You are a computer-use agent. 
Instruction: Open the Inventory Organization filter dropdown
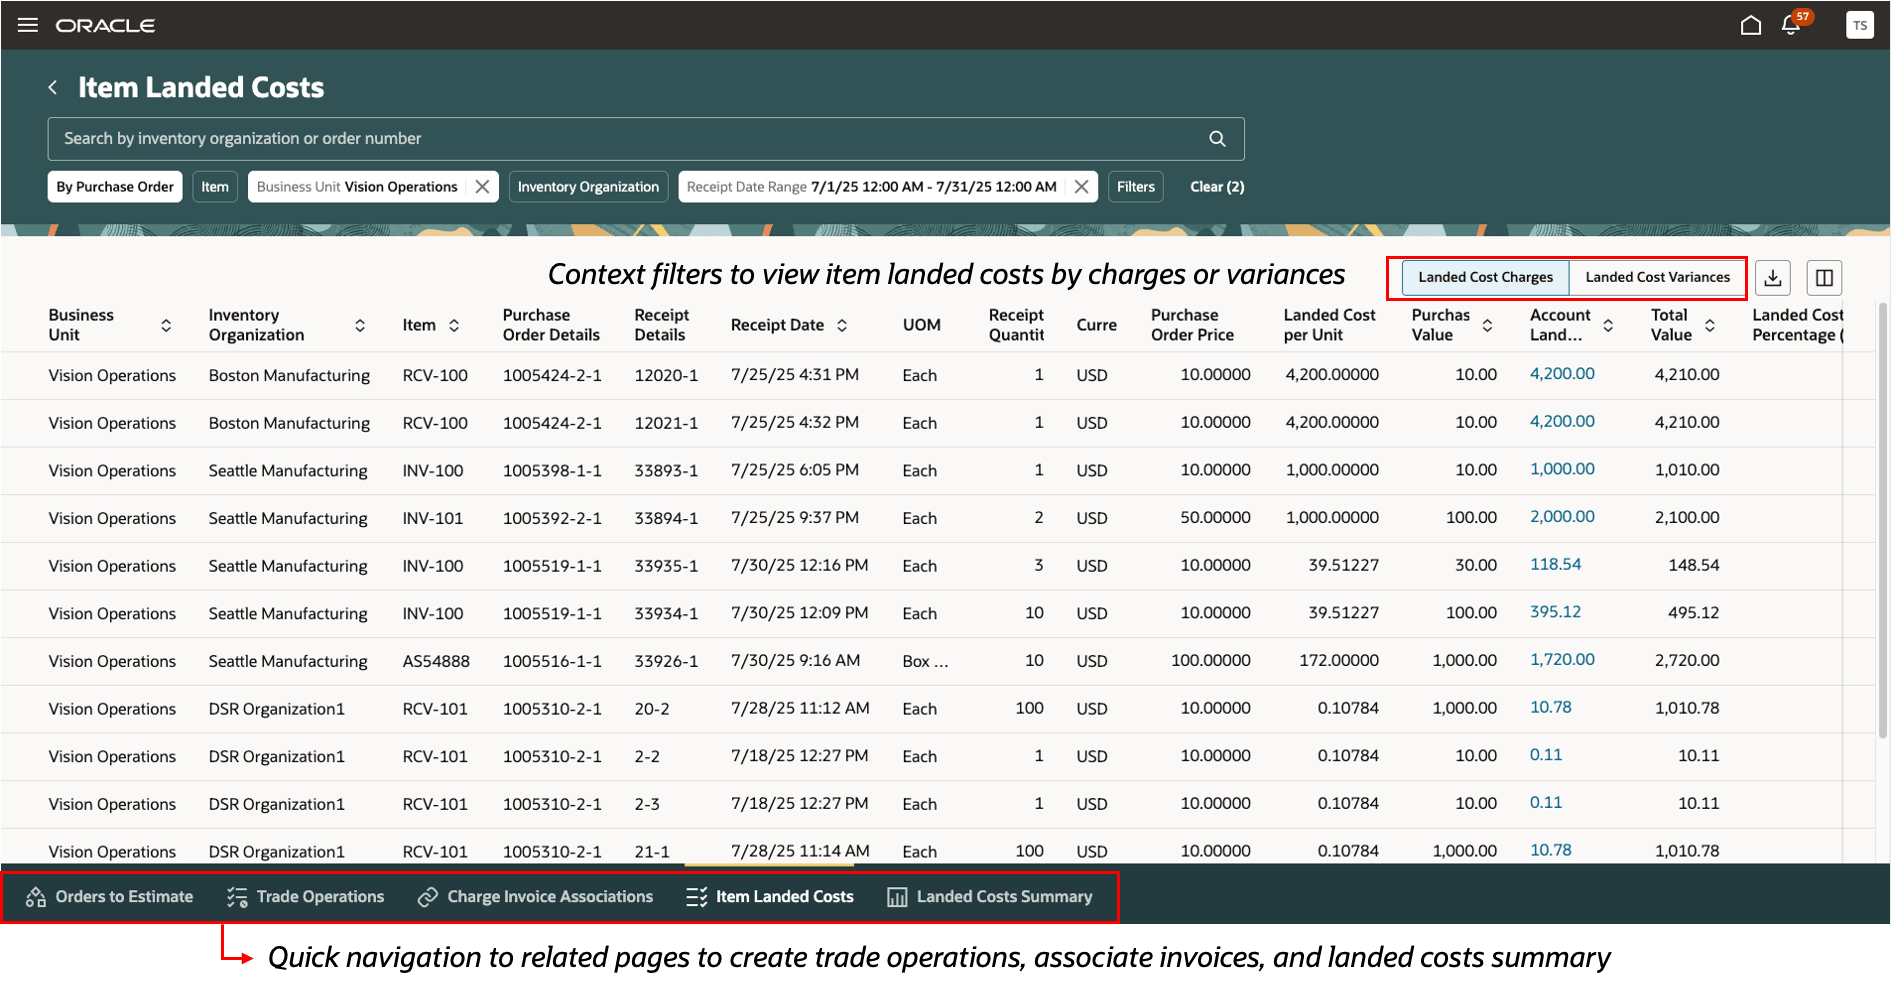coord(588,187)
